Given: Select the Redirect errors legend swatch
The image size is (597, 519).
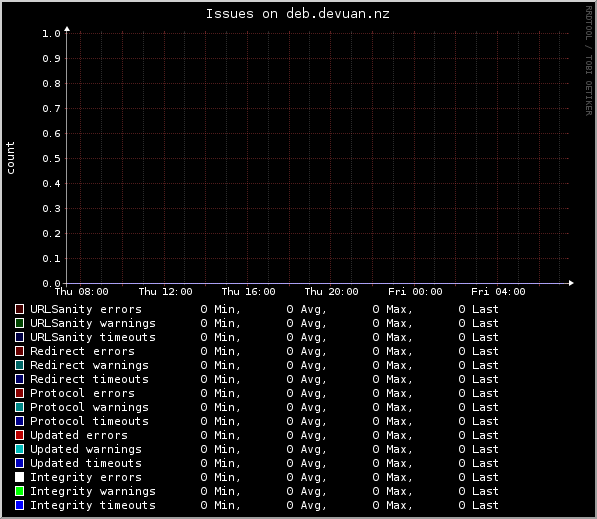Looking at the screenshot, I should 19,351.
